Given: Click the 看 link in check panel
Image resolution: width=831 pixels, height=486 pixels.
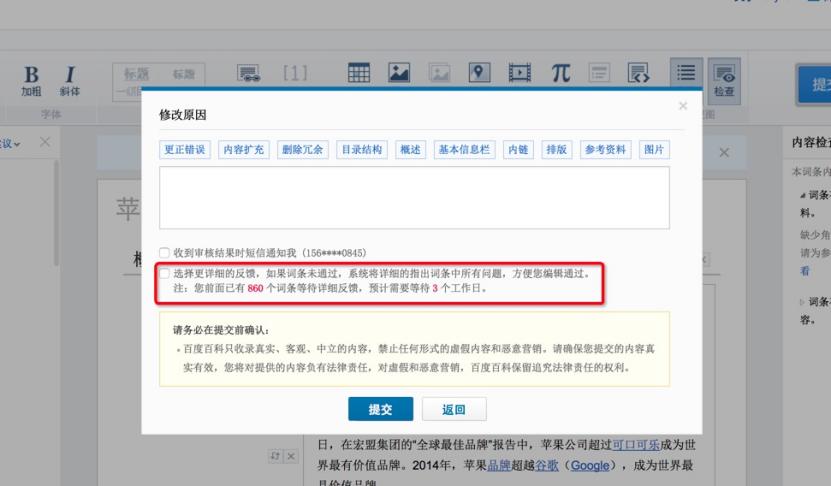Looking at the screenshot, I should (x=805, y=271).
